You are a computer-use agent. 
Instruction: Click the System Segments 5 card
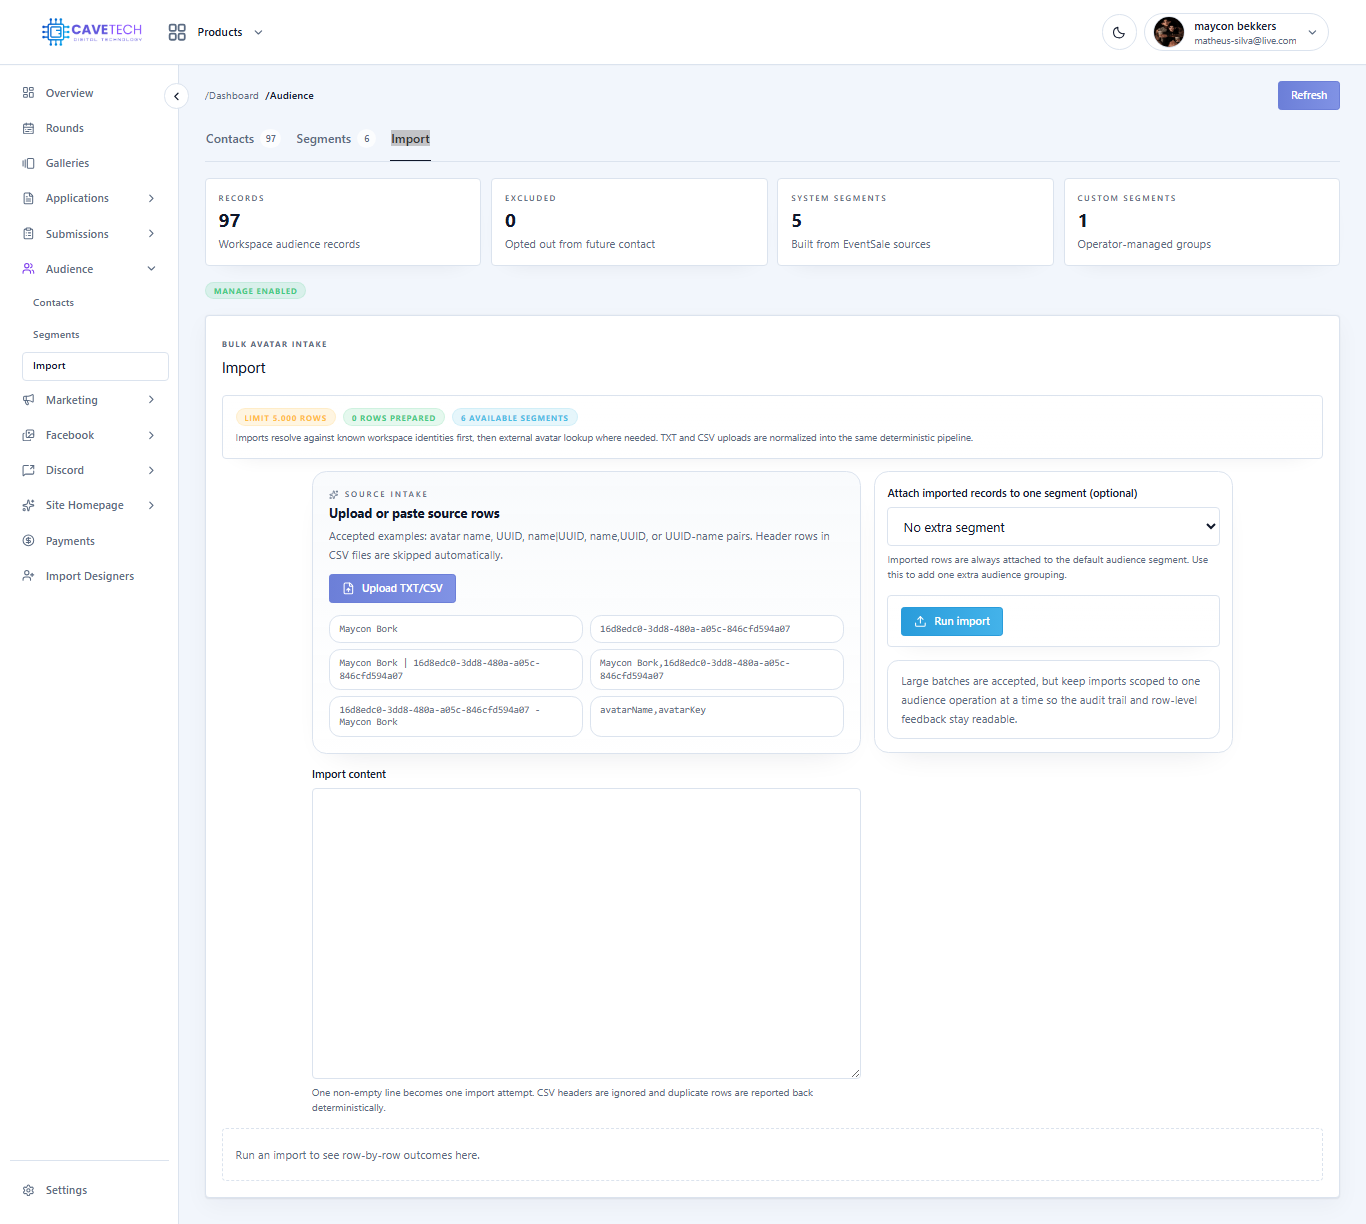pos(915,222)
